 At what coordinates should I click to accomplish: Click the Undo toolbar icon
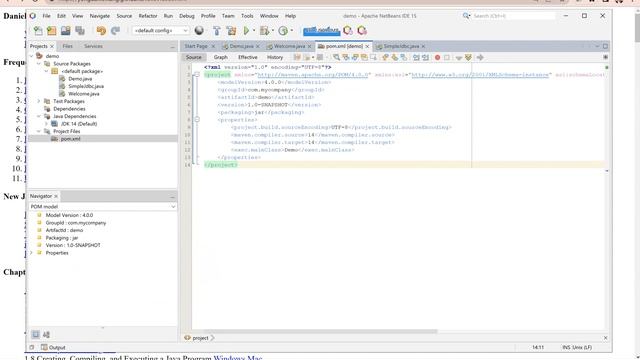[x=101, y=31]
